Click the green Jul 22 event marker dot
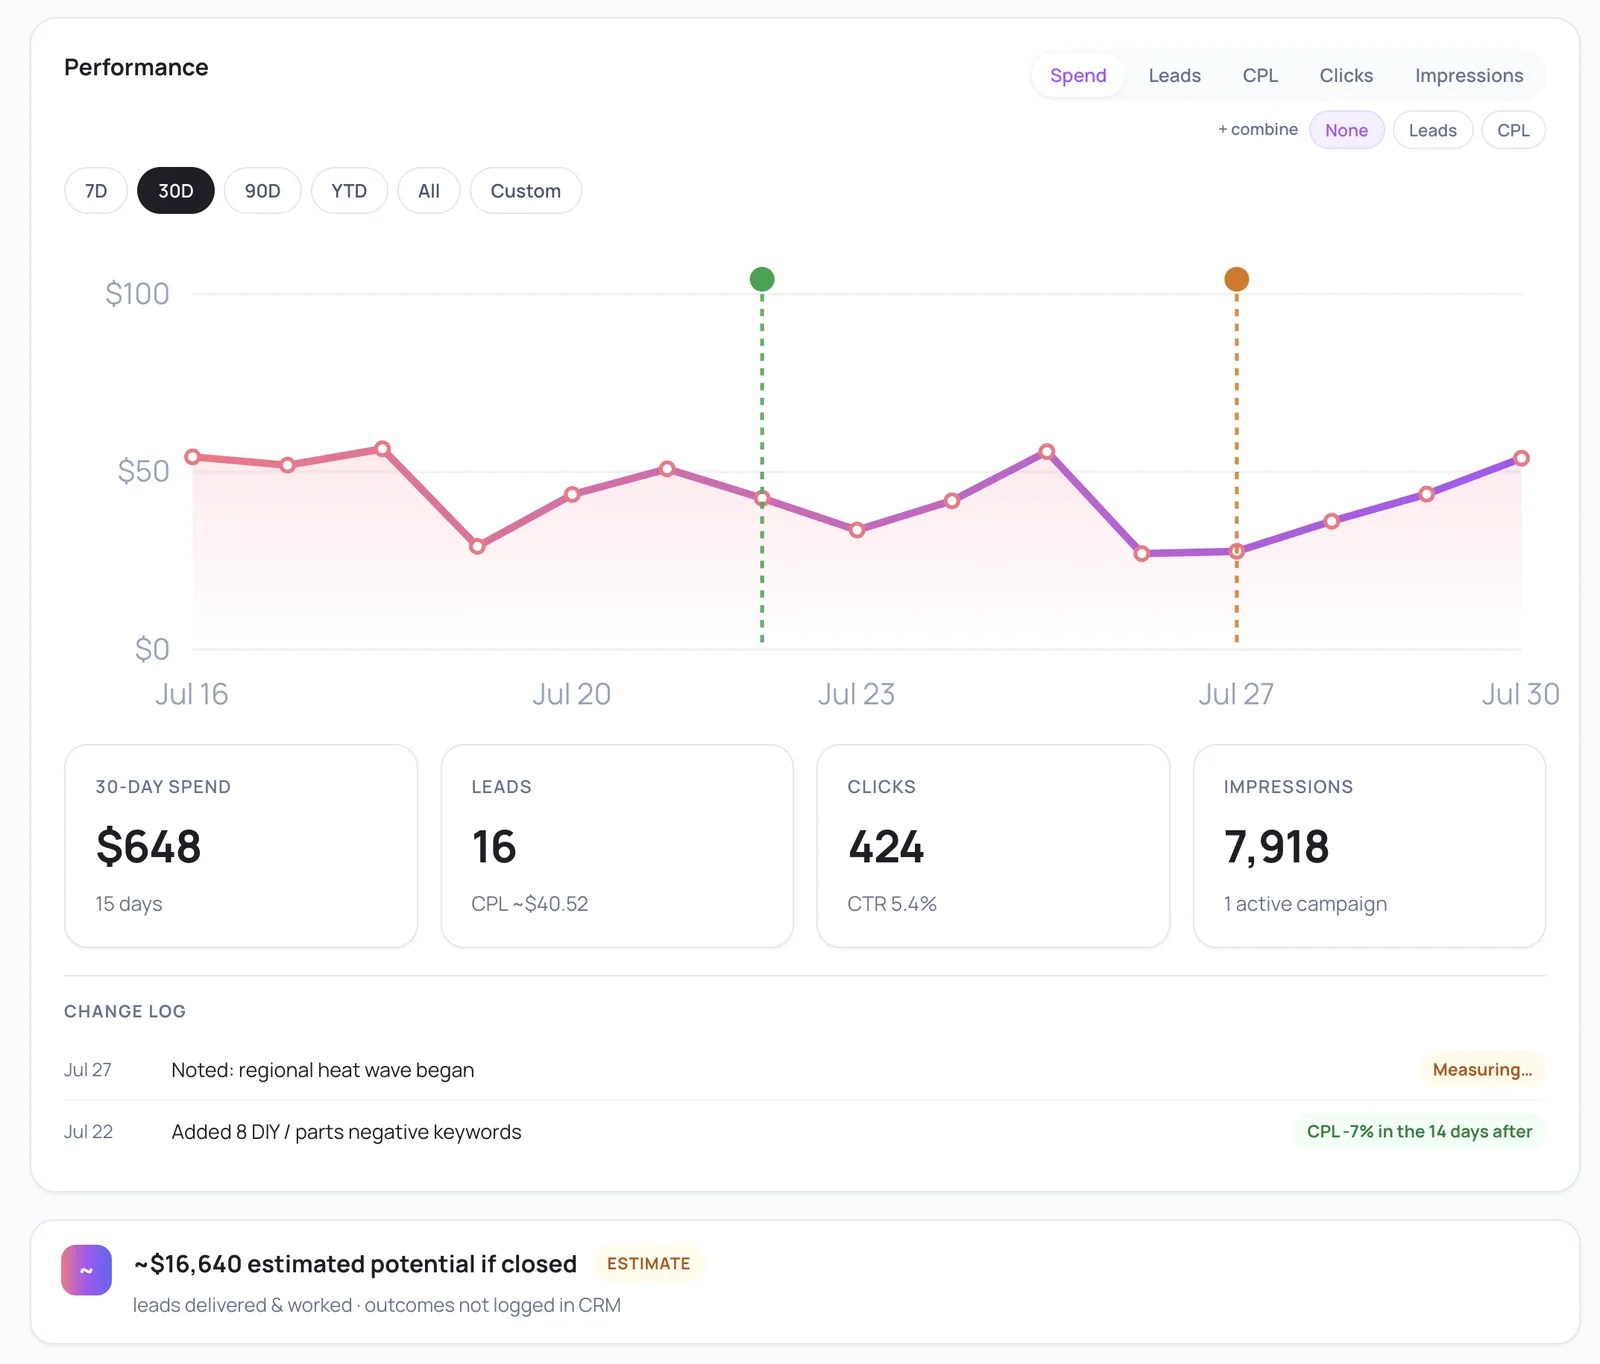 click(762, 279)
